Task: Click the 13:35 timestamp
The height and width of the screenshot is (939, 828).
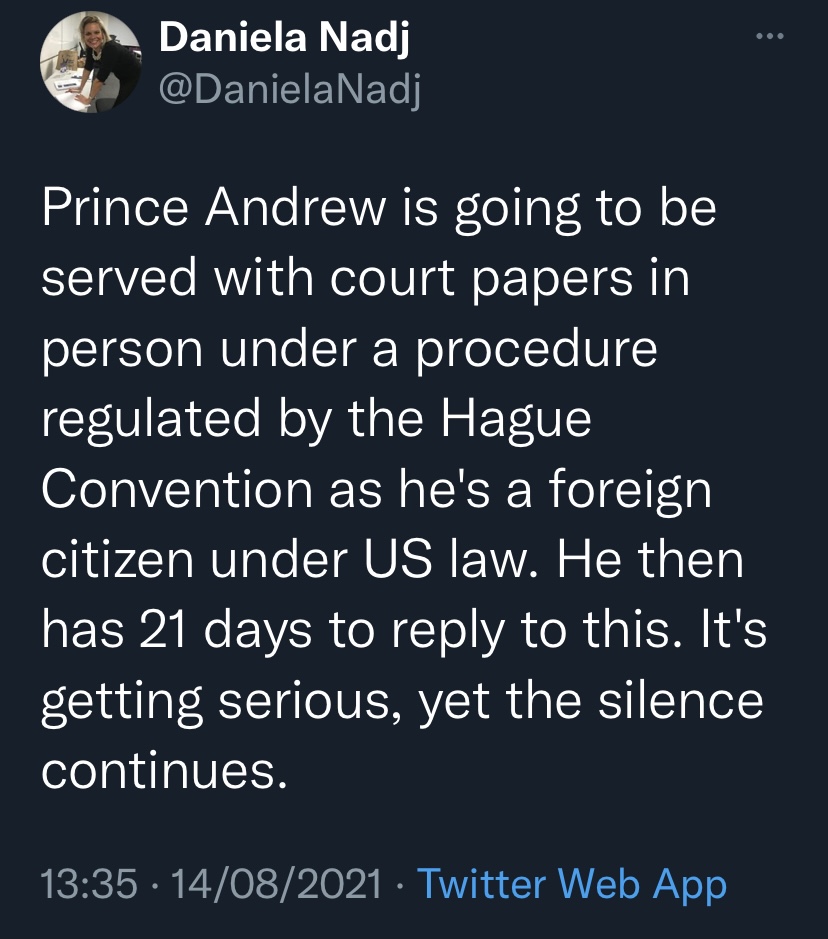Action: 89,884
